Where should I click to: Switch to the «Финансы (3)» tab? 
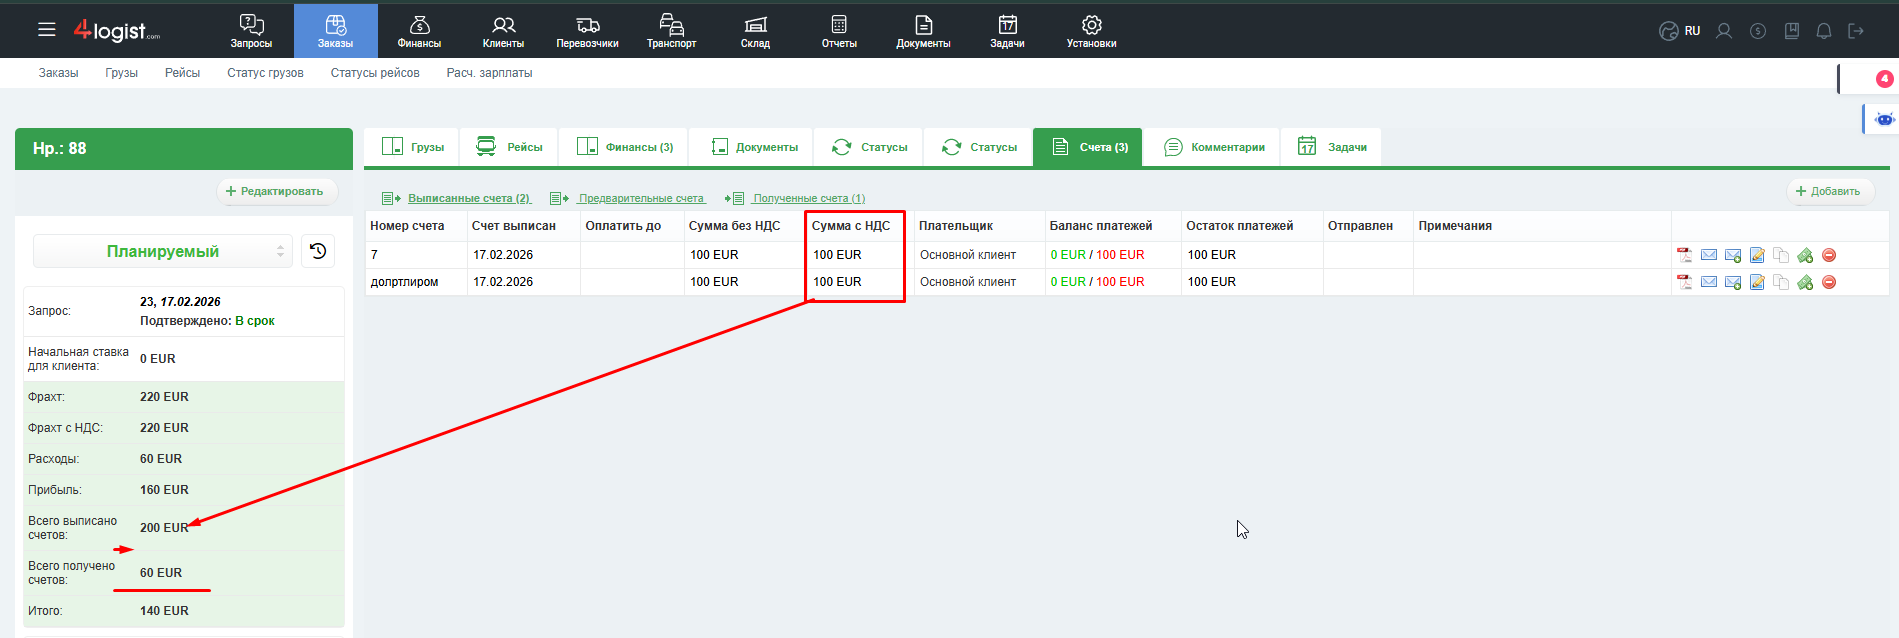pyautogui.click(x=625, y=147)
